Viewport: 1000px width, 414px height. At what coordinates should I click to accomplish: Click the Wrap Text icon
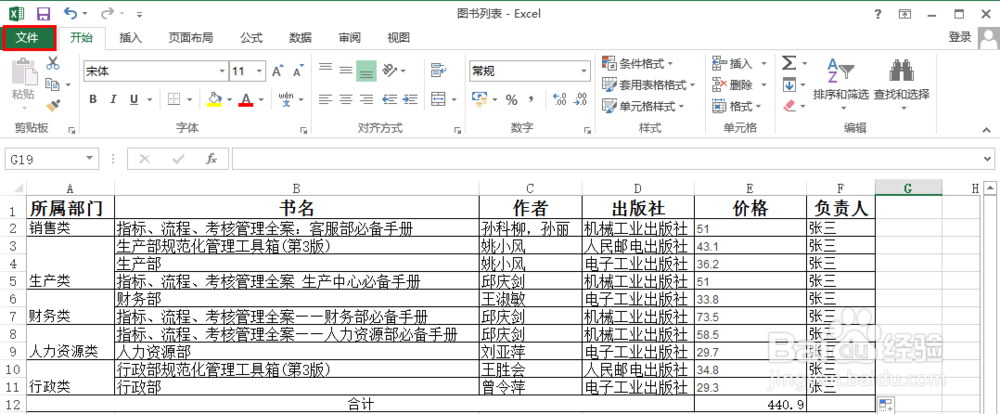(438, 70)
